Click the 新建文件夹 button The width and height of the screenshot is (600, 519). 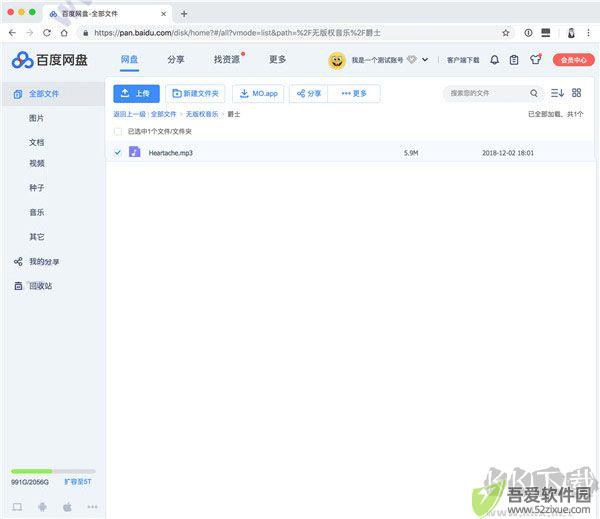[x=196, y=93]
